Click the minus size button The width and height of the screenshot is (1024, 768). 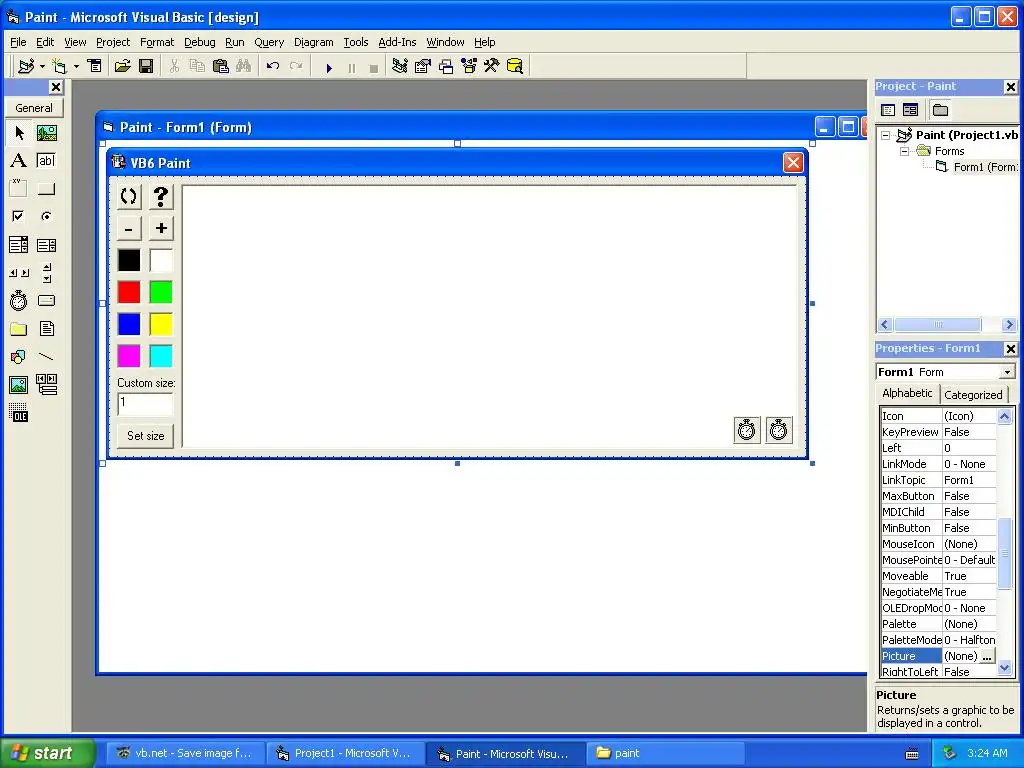(x=129, y=228)
